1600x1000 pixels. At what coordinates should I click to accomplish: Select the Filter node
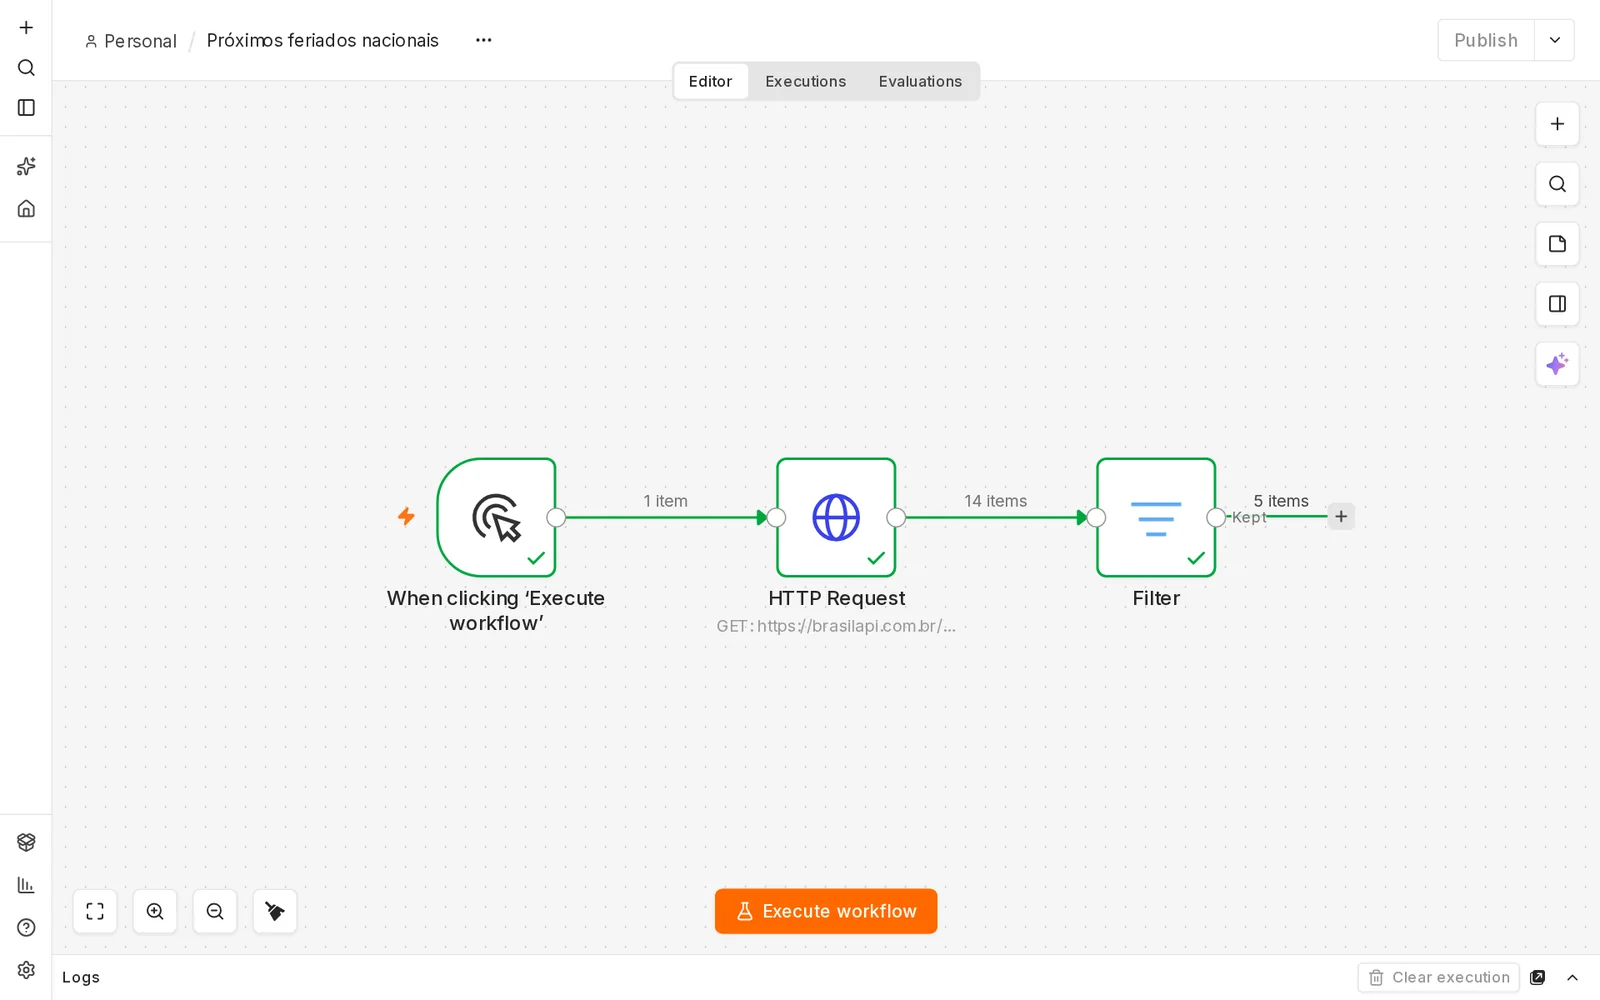coord(1156,517)
